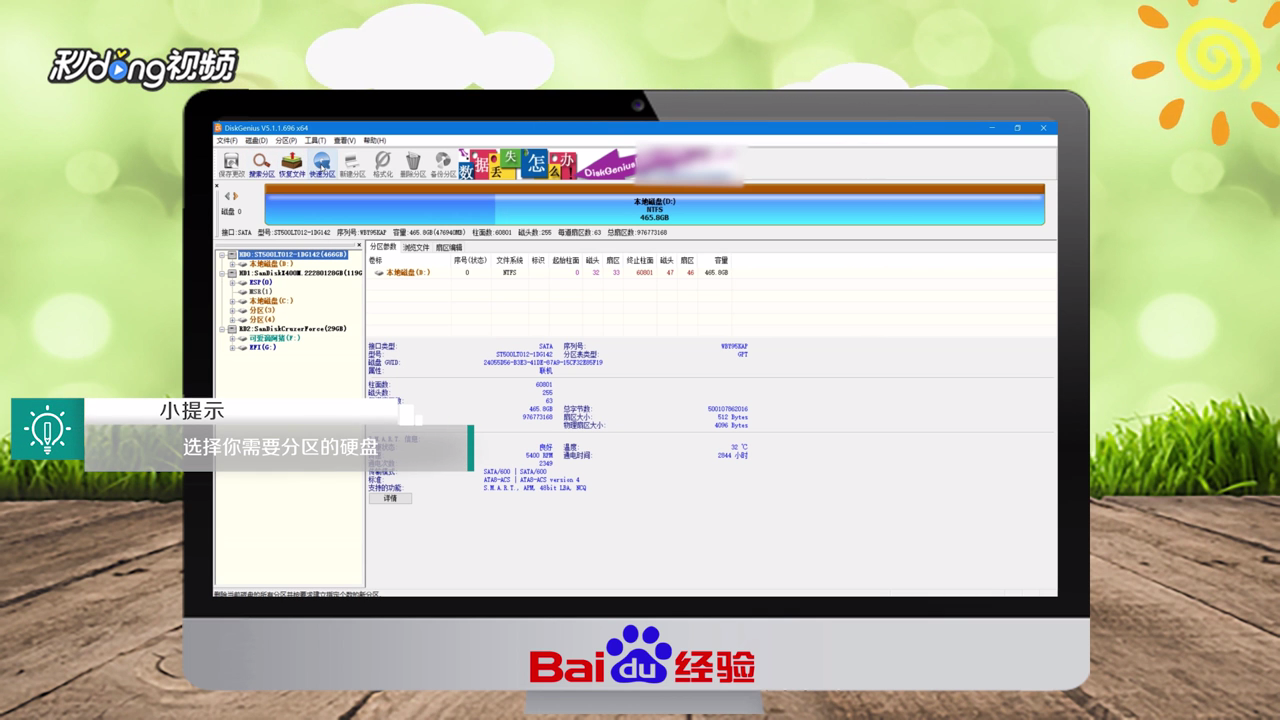
Task: Open the 分区(P) menu
Action: coord(286,141)
